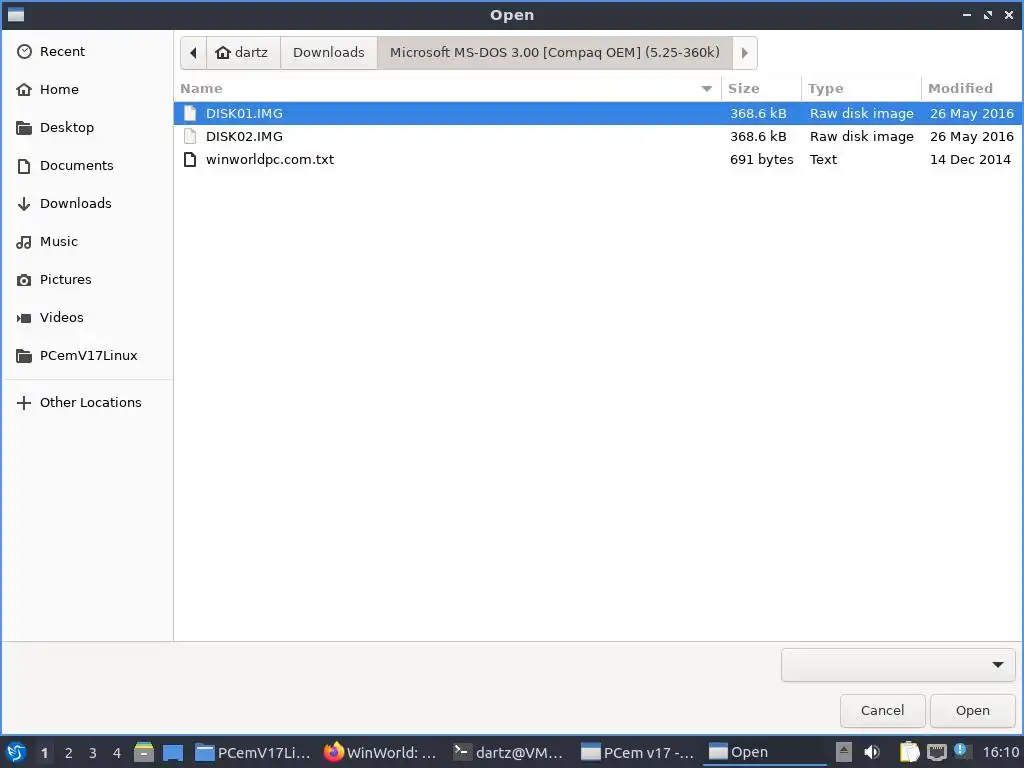Screen dimensions: 1024x768
Task: Select DISK02.IMG file
Action: pyautogui.click(x=598, y=136)
